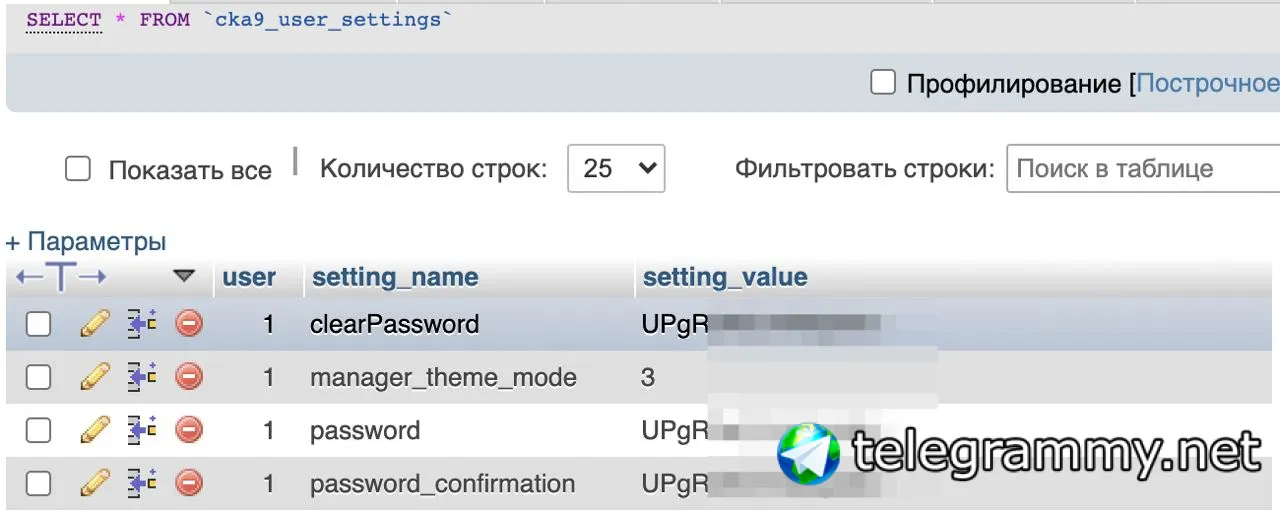Edit the clearPassword row with pencil icon
The width and height of the screenshot is (1280, 514).
(95, 324)
